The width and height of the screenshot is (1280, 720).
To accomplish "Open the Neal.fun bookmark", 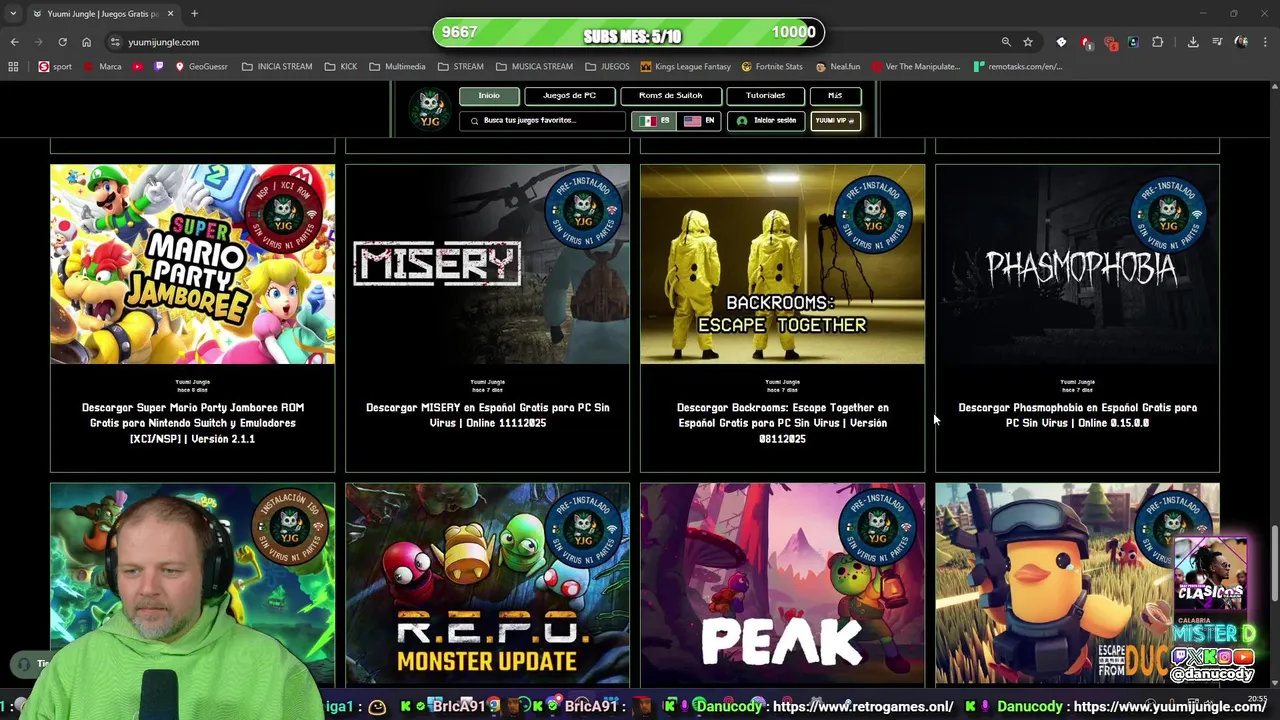I will pyautogui.click(x=838, y=67).
